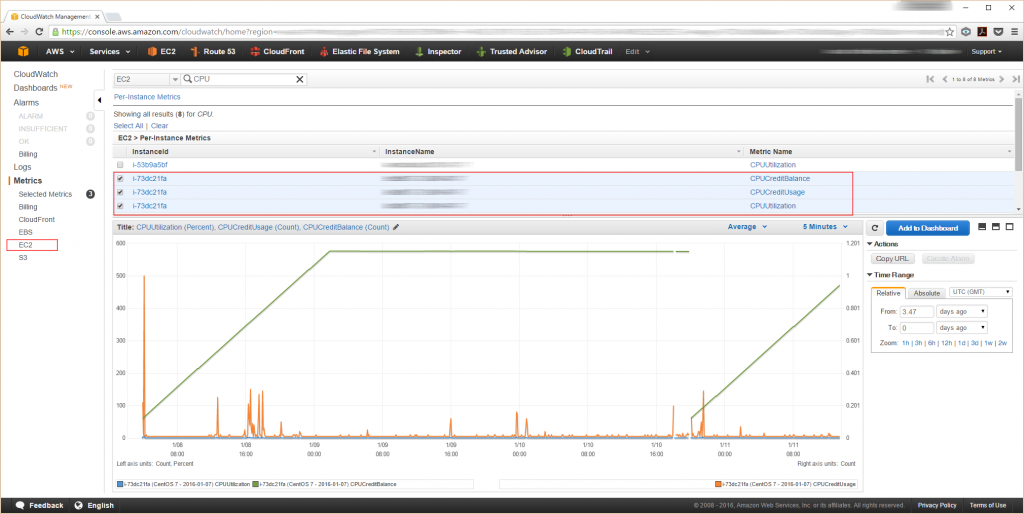Switch to the Relative time tab
Screen dimensions: 1024x514
[x=888, y=293]
